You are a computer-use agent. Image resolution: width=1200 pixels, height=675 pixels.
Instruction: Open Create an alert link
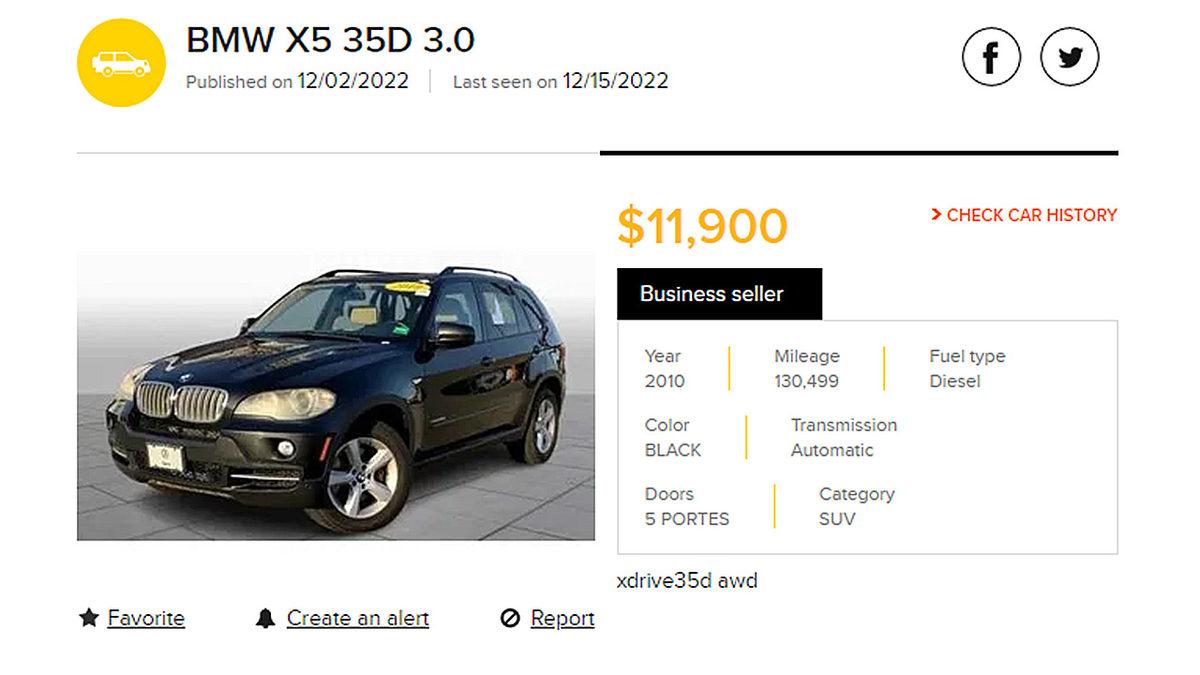tap(358, 618)
